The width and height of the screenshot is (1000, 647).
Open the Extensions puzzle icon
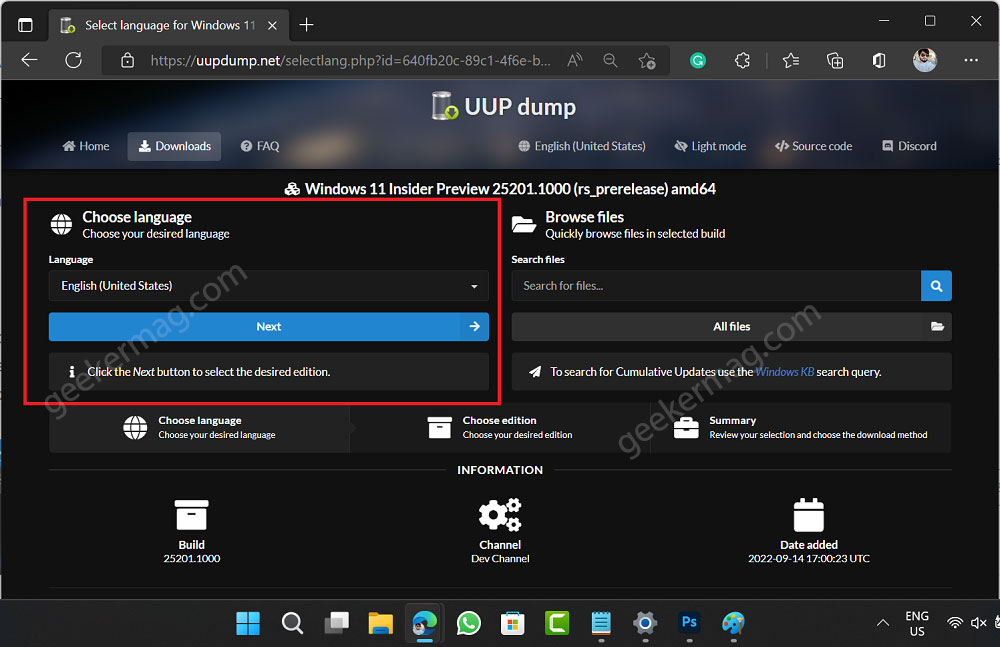pos(742,61)
